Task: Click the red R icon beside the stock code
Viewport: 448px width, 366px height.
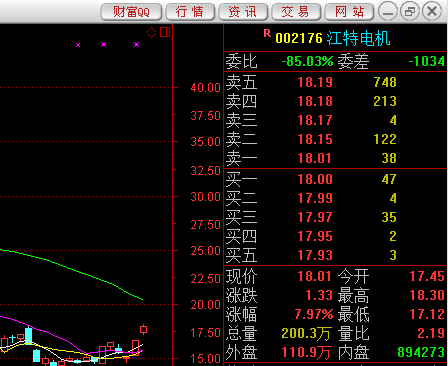Action: click(267, 33)
